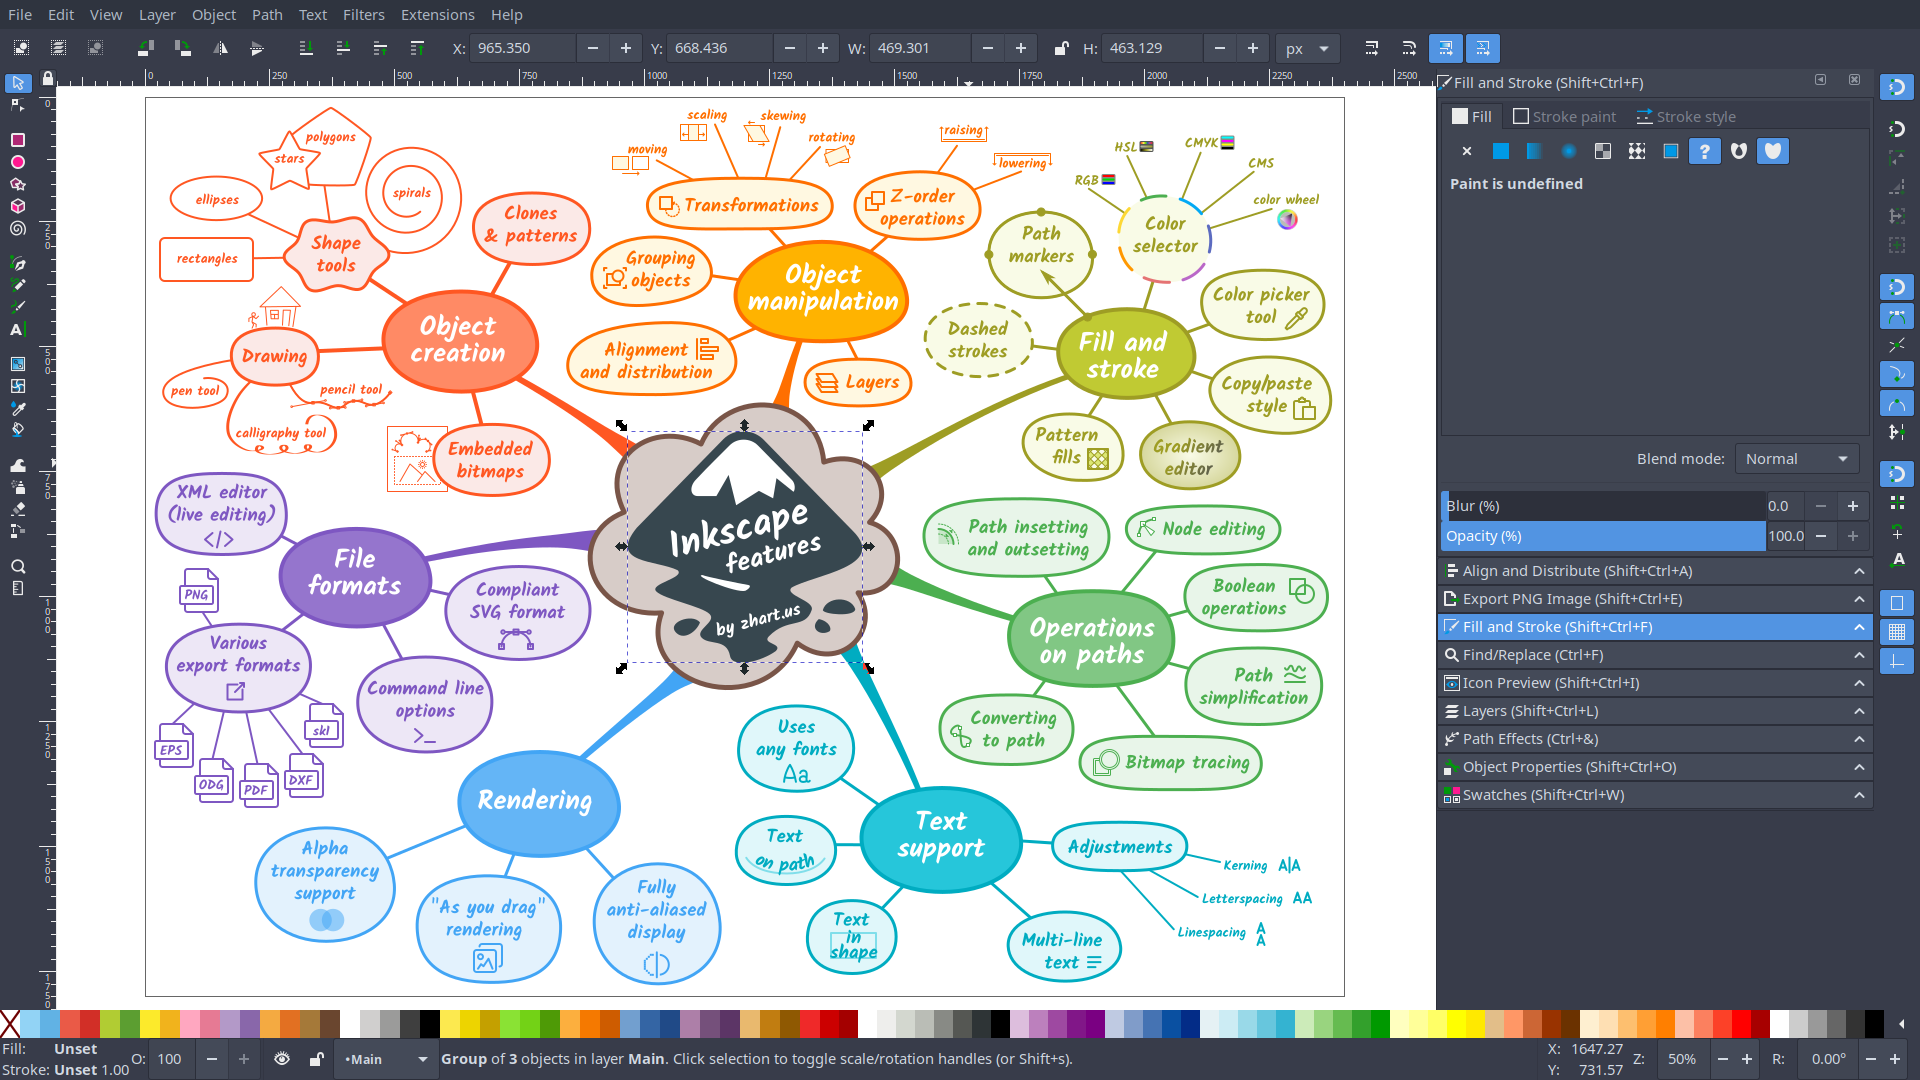
Task: Click the X position input field
Action: (x=525, y=49)
